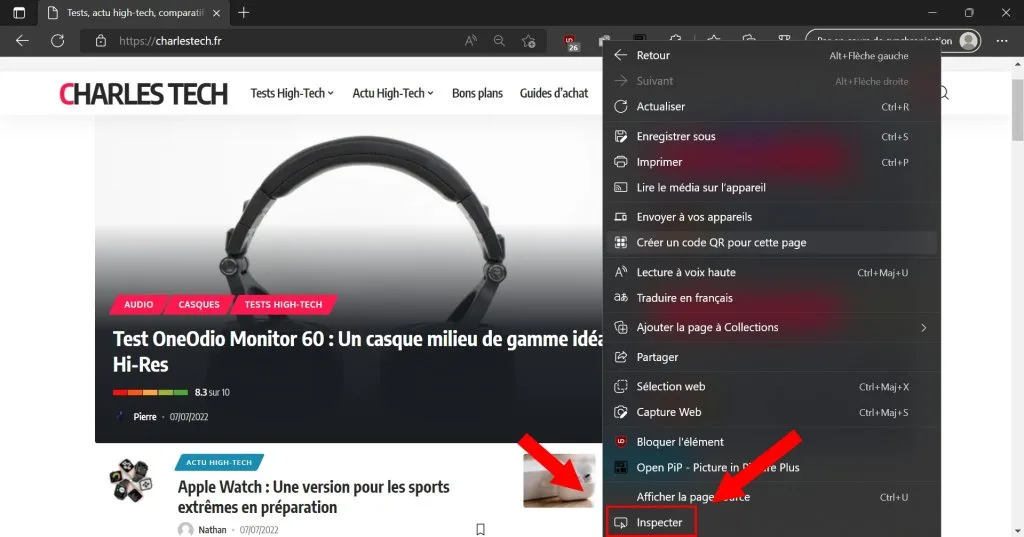This screenshot has height=537, width=1024.
Task: Open the tab actions menu icon
Action: click(x=19, y=12)
